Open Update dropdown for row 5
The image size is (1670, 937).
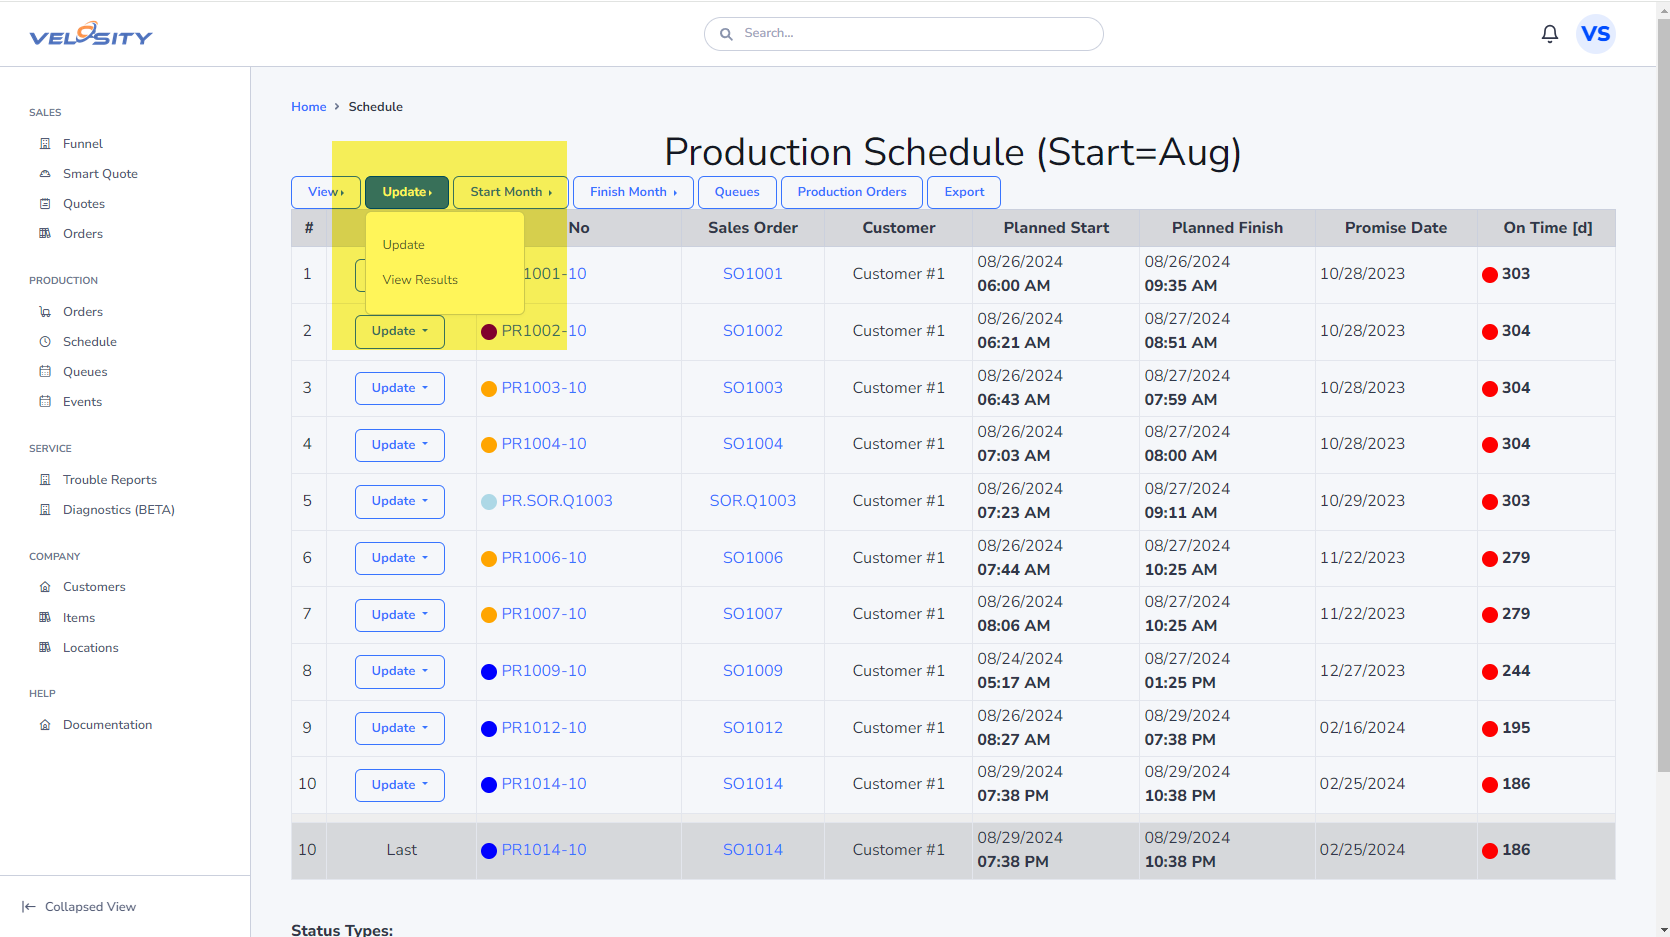pos(399,501)
